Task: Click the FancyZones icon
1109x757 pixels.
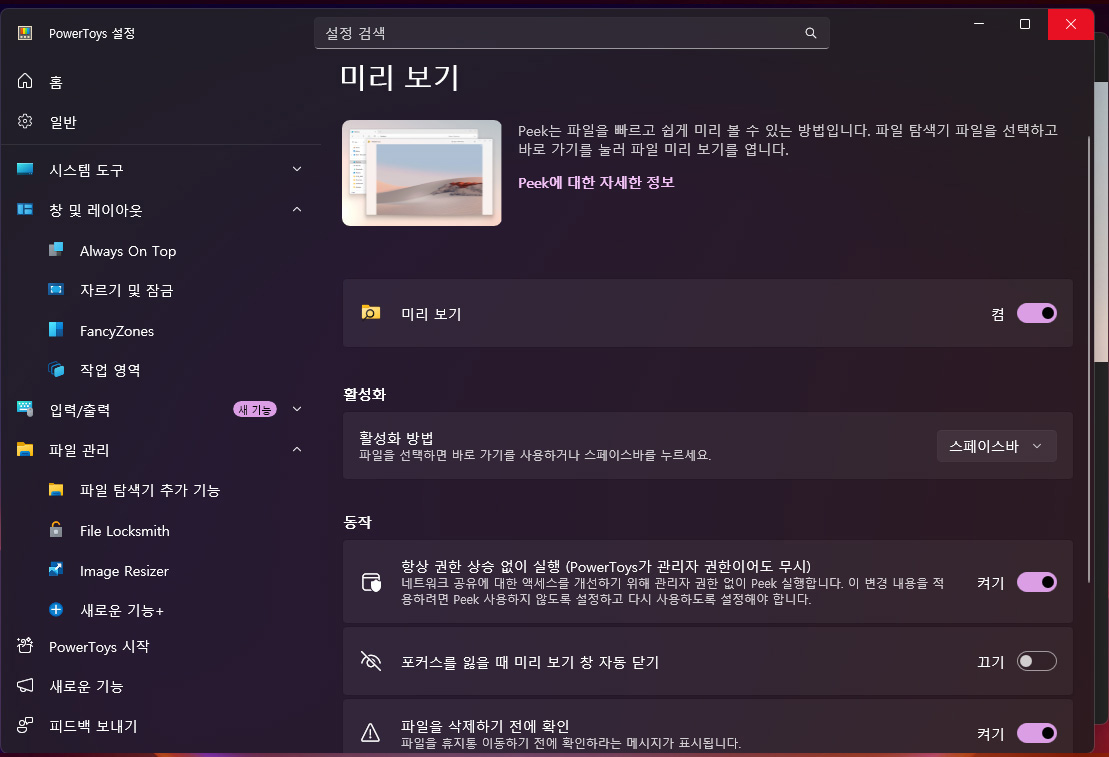Action: tap(56, 330)
